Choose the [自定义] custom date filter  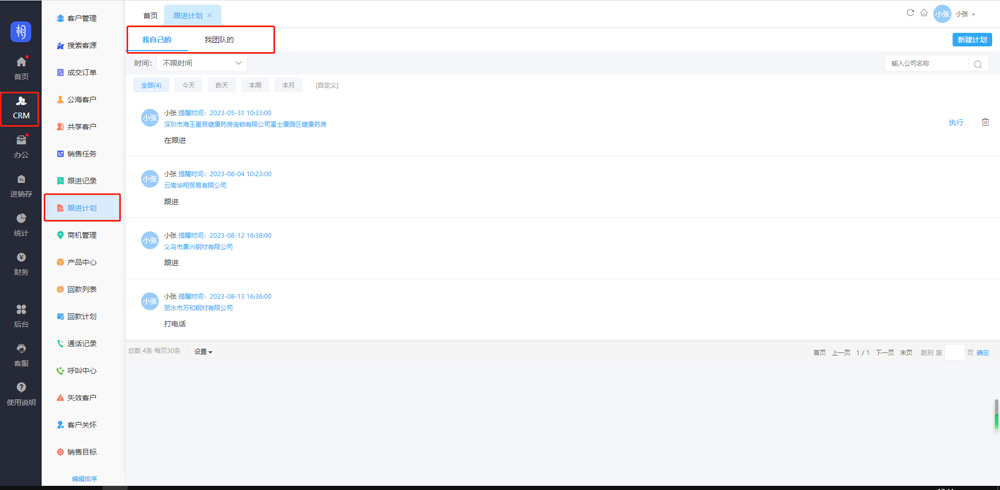tap(327, 85)
